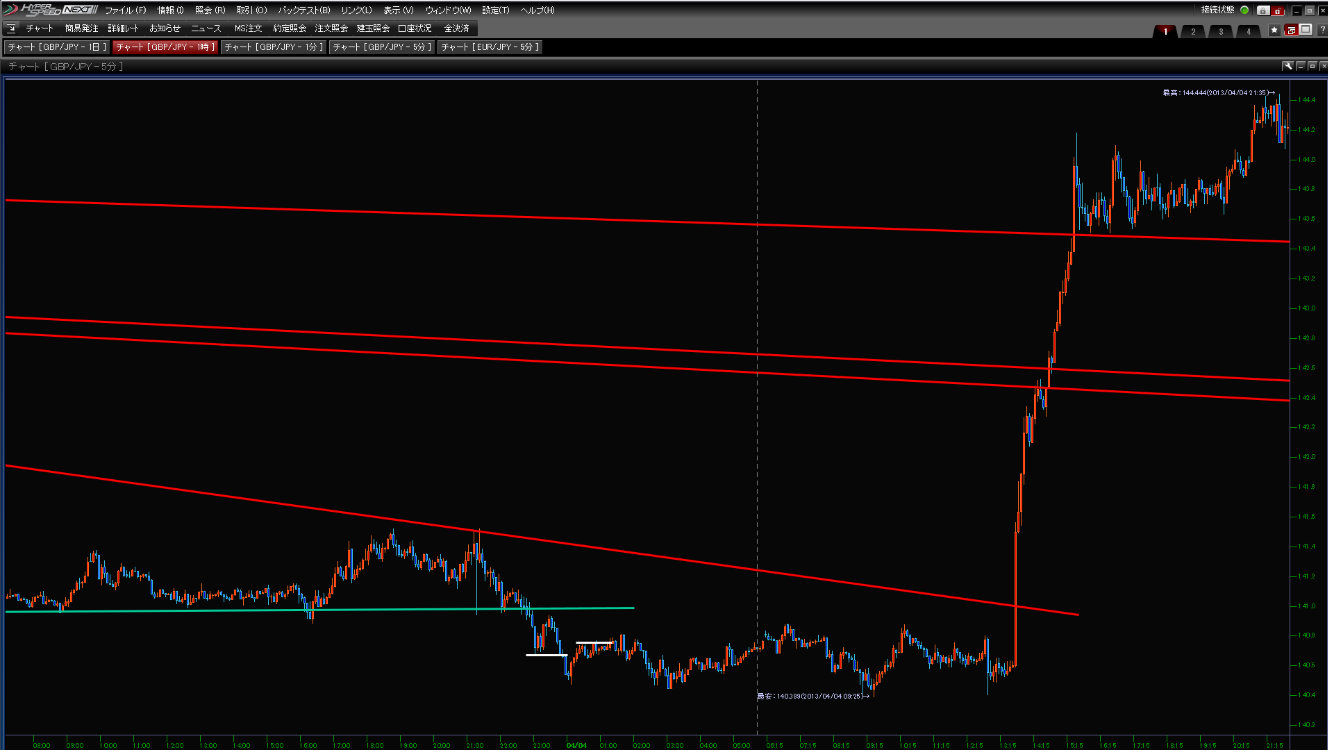This screenshot has width=1328, height=750.
Task: Click the green horizontal support line
Action: [320, 609]
